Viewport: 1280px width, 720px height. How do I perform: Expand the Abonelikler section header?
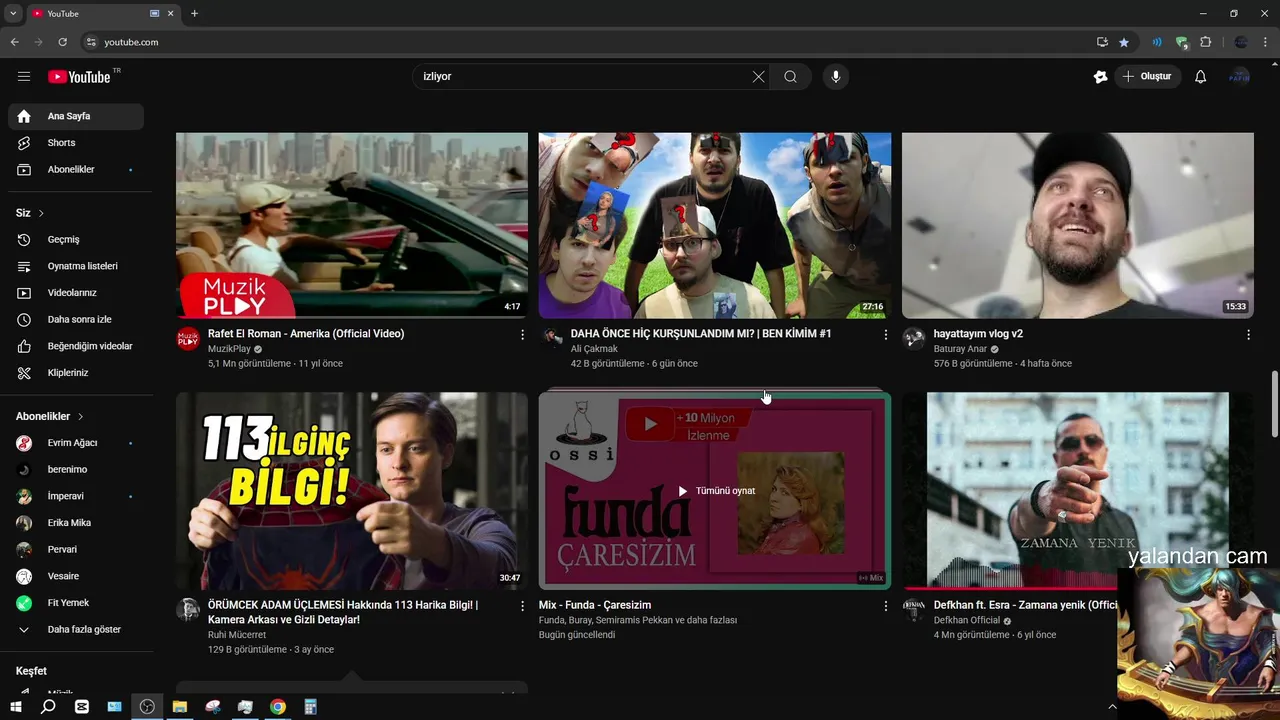(x=50, y=416)
